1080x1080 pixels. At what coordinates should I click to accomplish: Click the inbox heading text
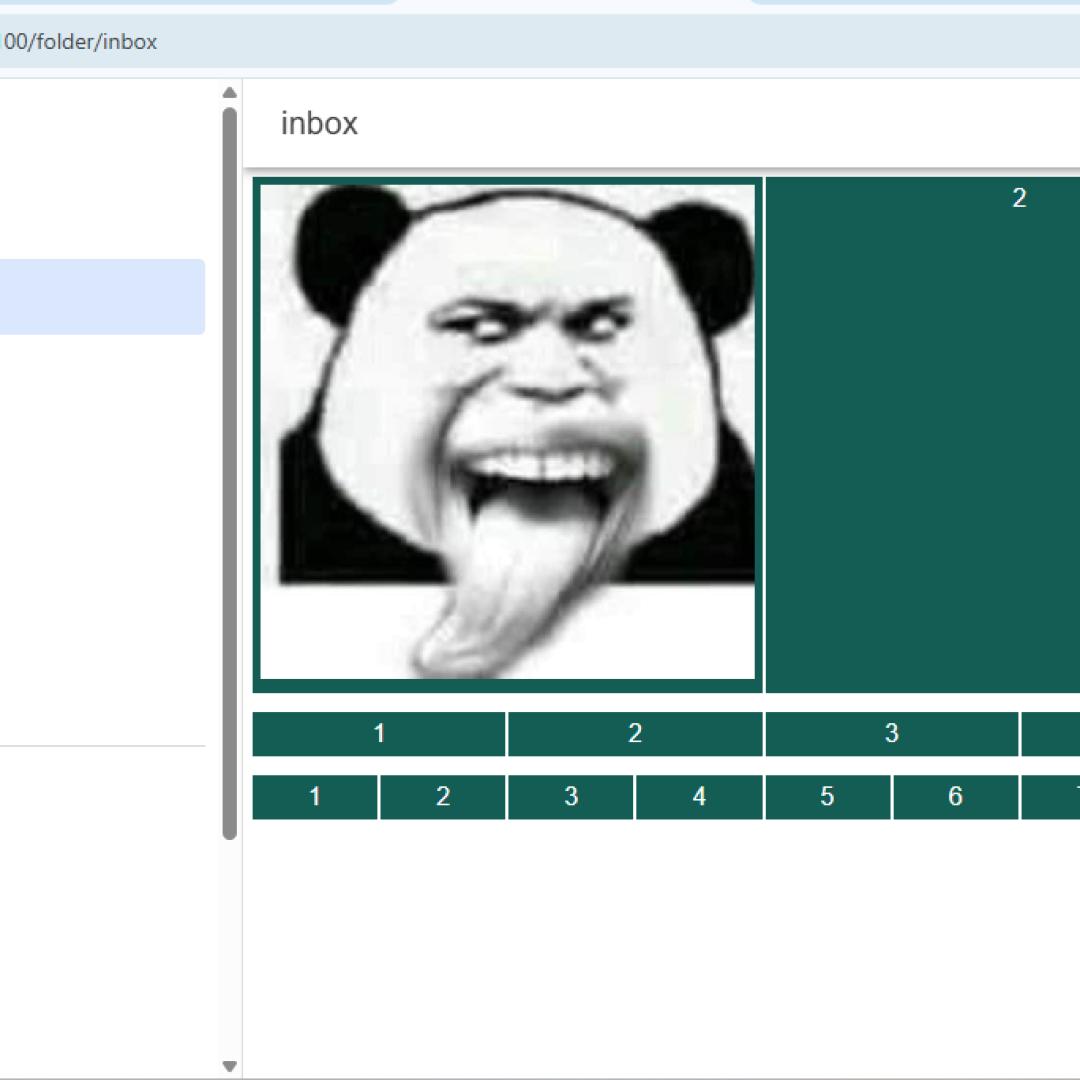pyautogui.click(x=319, y=123)
